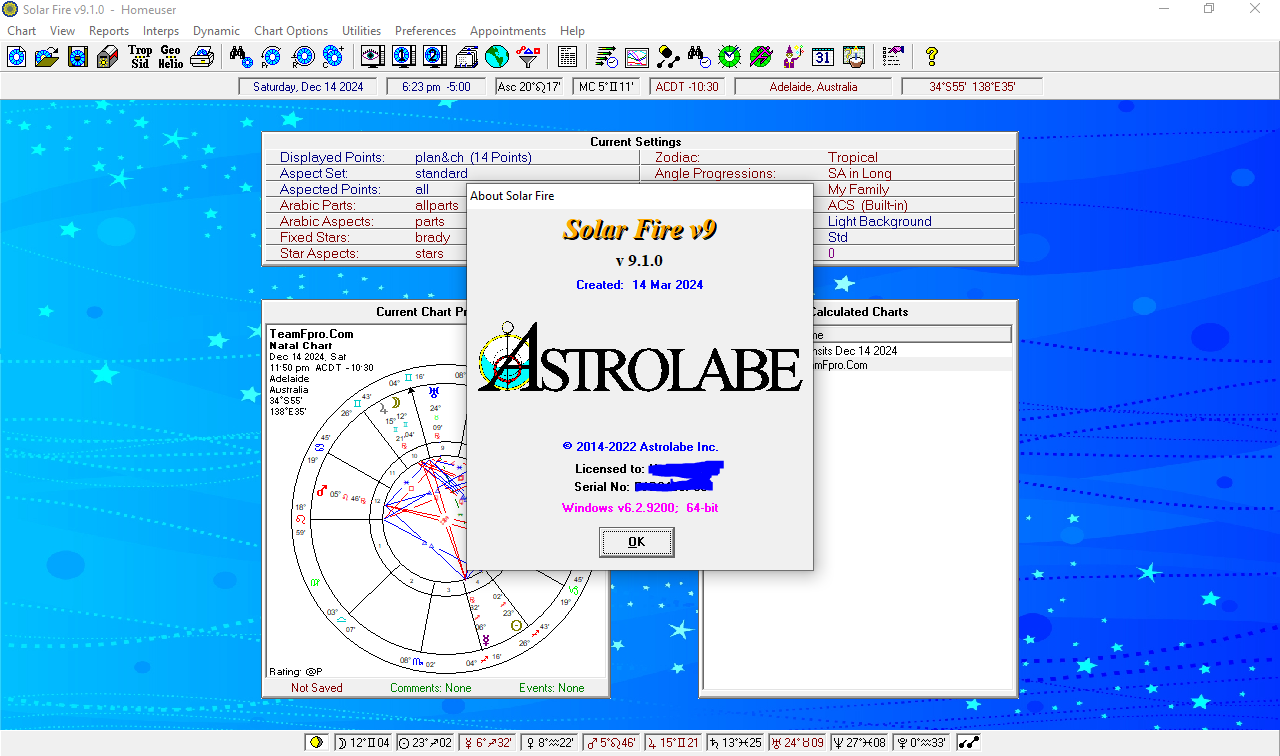This screenshot has width=1280, height=756.
Task: Click the printer icon in toolbar
Action: coord(202,56)
